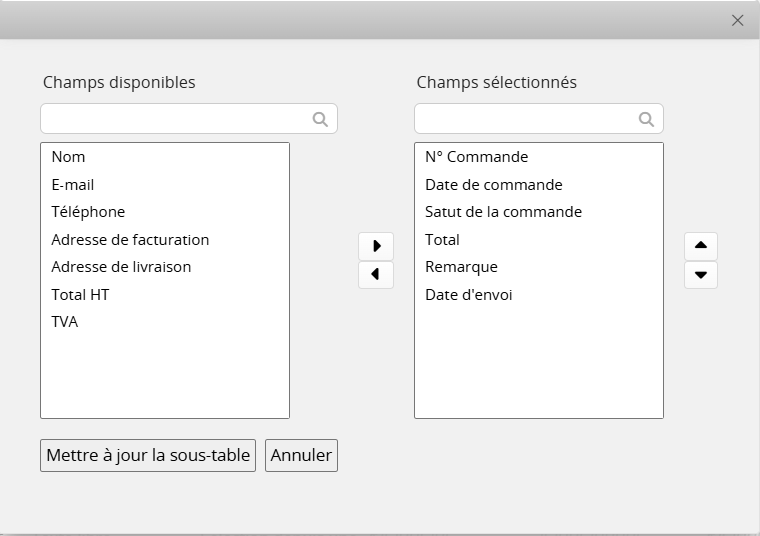Focus the Champs disponibles search field
Image resolution: width=760 pixels, height=536 pixels.
[x=175, y=119]
